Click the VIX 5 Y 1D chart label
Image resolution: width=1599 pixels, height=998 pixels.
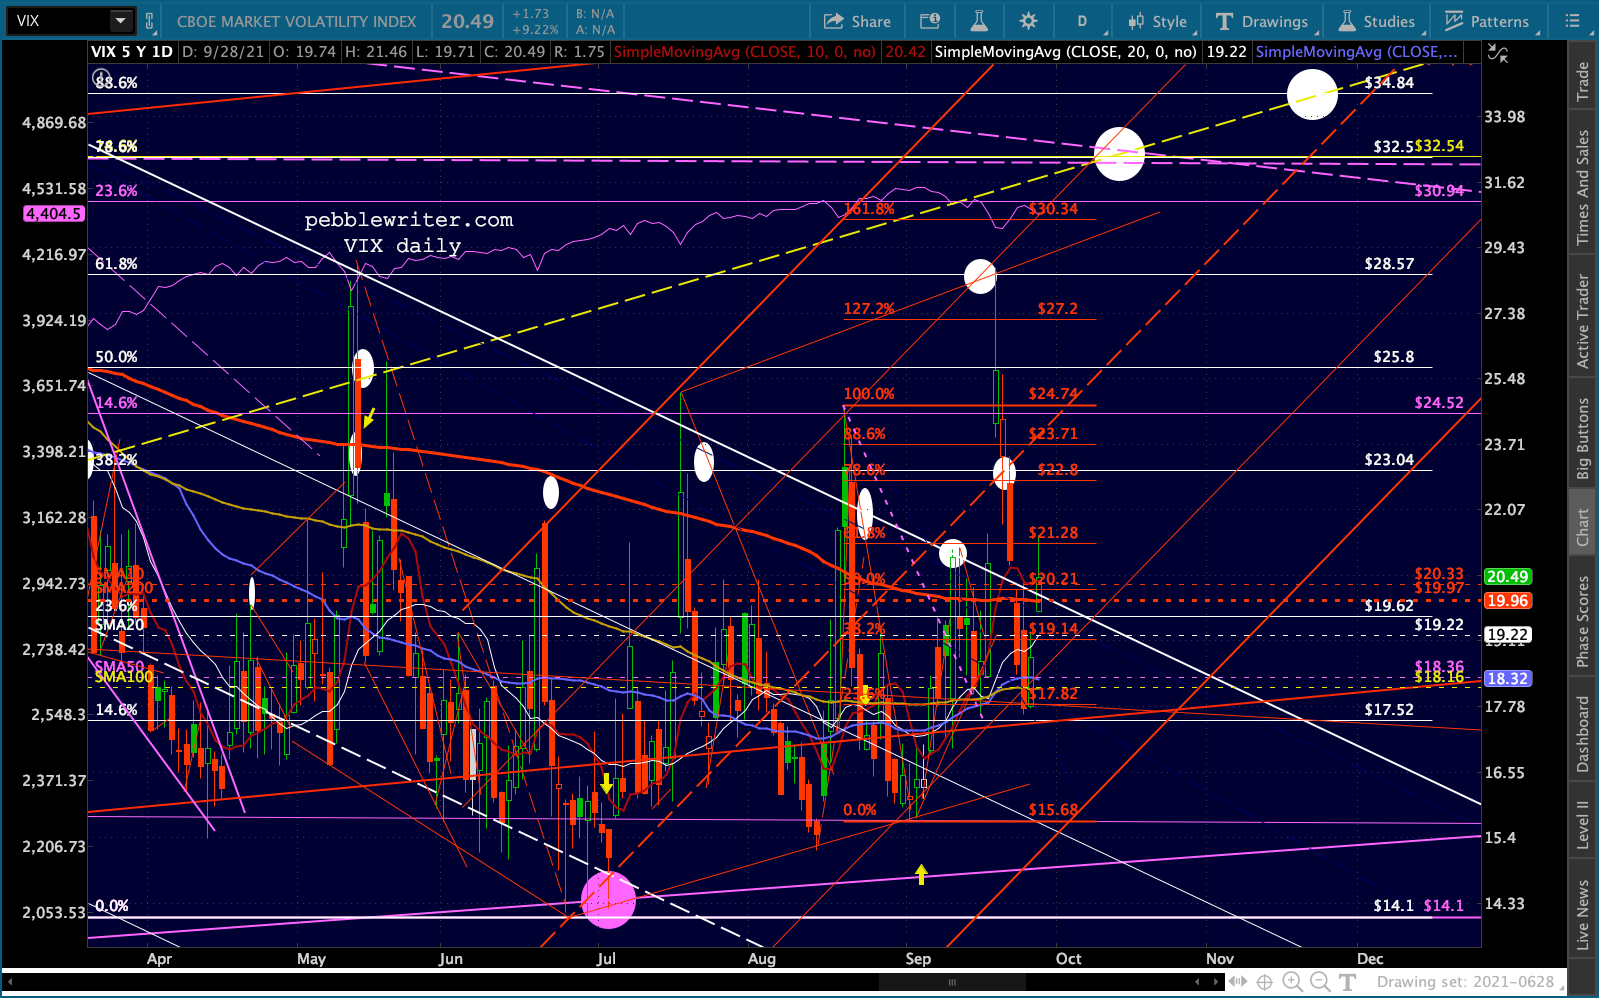tap(132, 52)
